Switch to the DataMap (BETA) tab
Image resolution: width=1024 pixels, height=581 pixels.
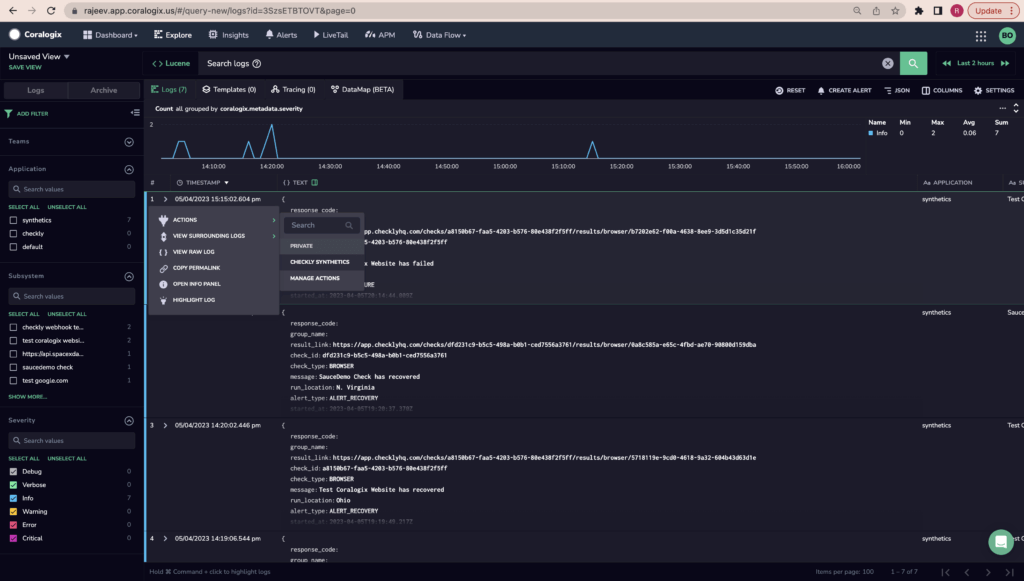[x=362, y=89]
